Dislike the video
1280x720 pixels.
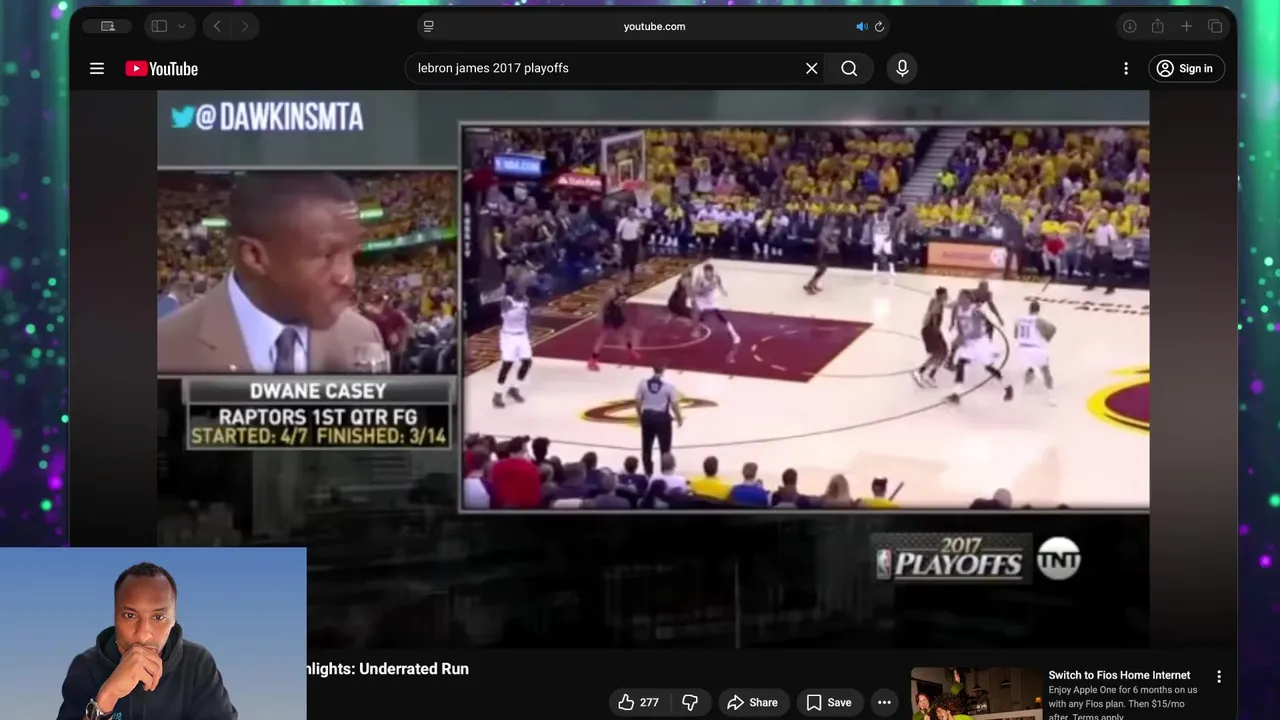[x=690, y=702]
